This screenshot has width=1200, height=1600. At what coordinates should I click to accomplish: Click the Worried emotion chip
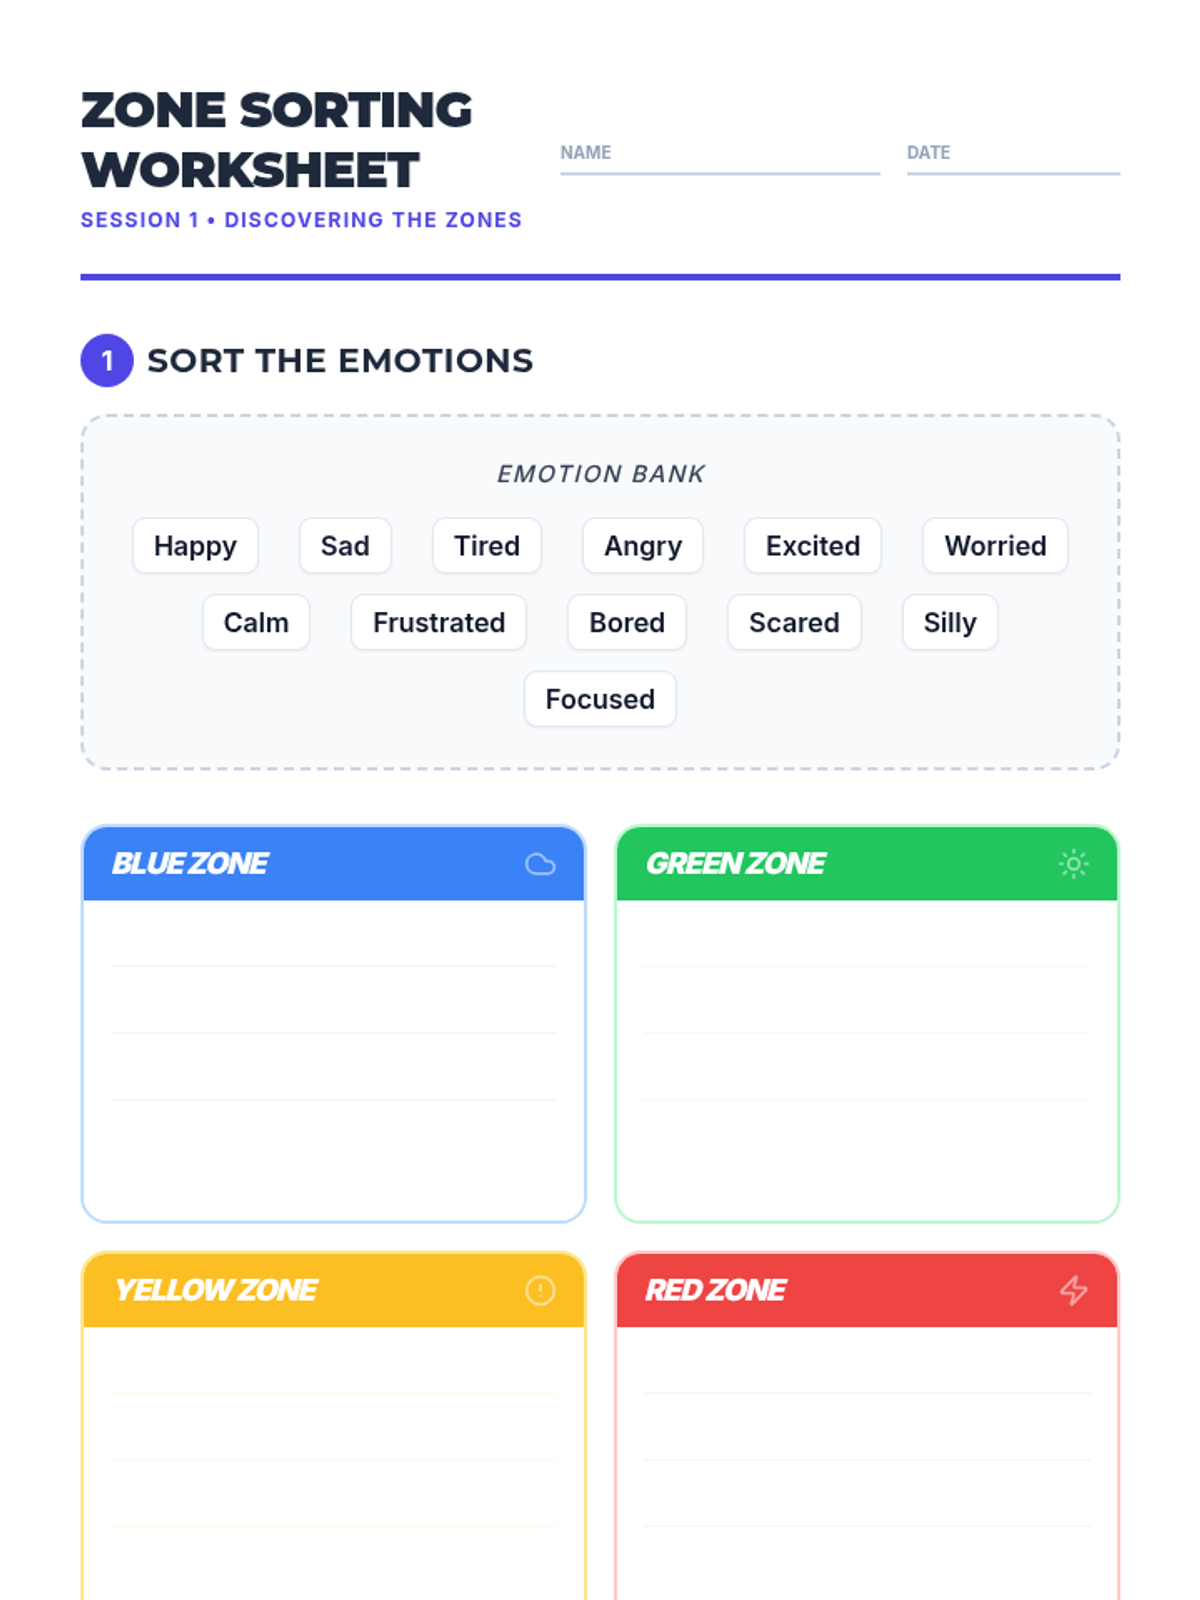pyautogui.click(x=995, y=546)
